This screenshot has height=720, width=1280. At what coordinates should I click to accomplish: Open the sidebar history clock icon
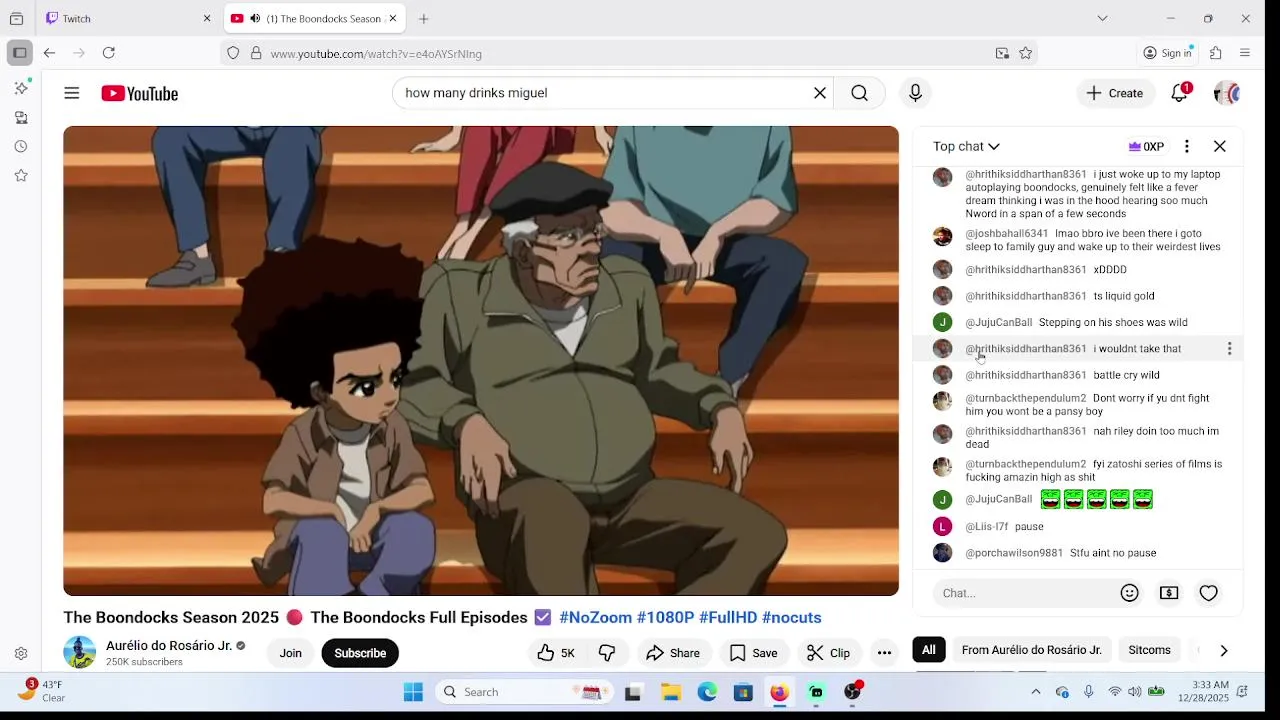(x=21, y=146)
